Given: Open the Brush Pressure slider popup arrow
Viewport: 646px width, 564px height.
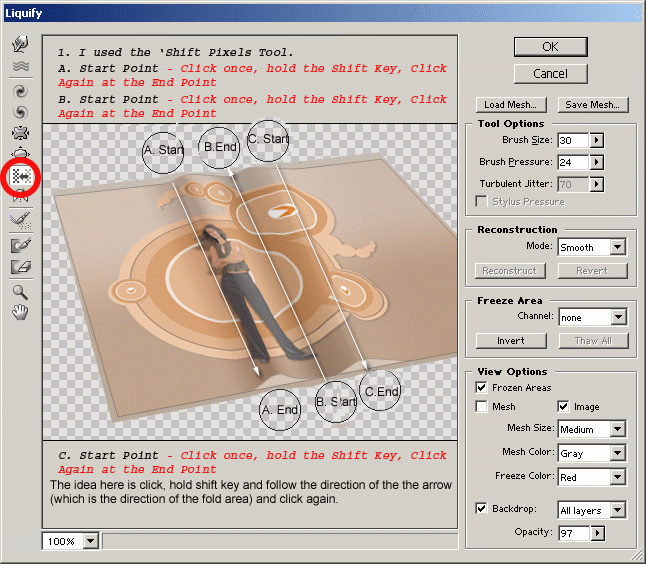Looking at the screenshot, I should 597,162.
